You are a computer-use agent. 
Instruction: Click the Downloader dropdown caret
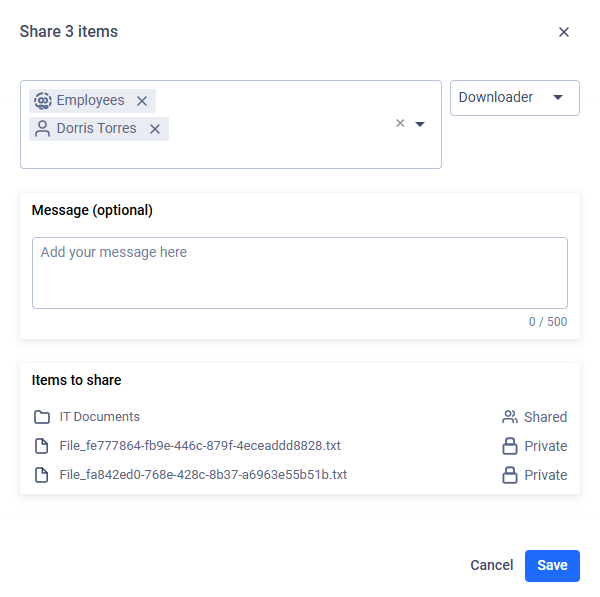point(558,97)
